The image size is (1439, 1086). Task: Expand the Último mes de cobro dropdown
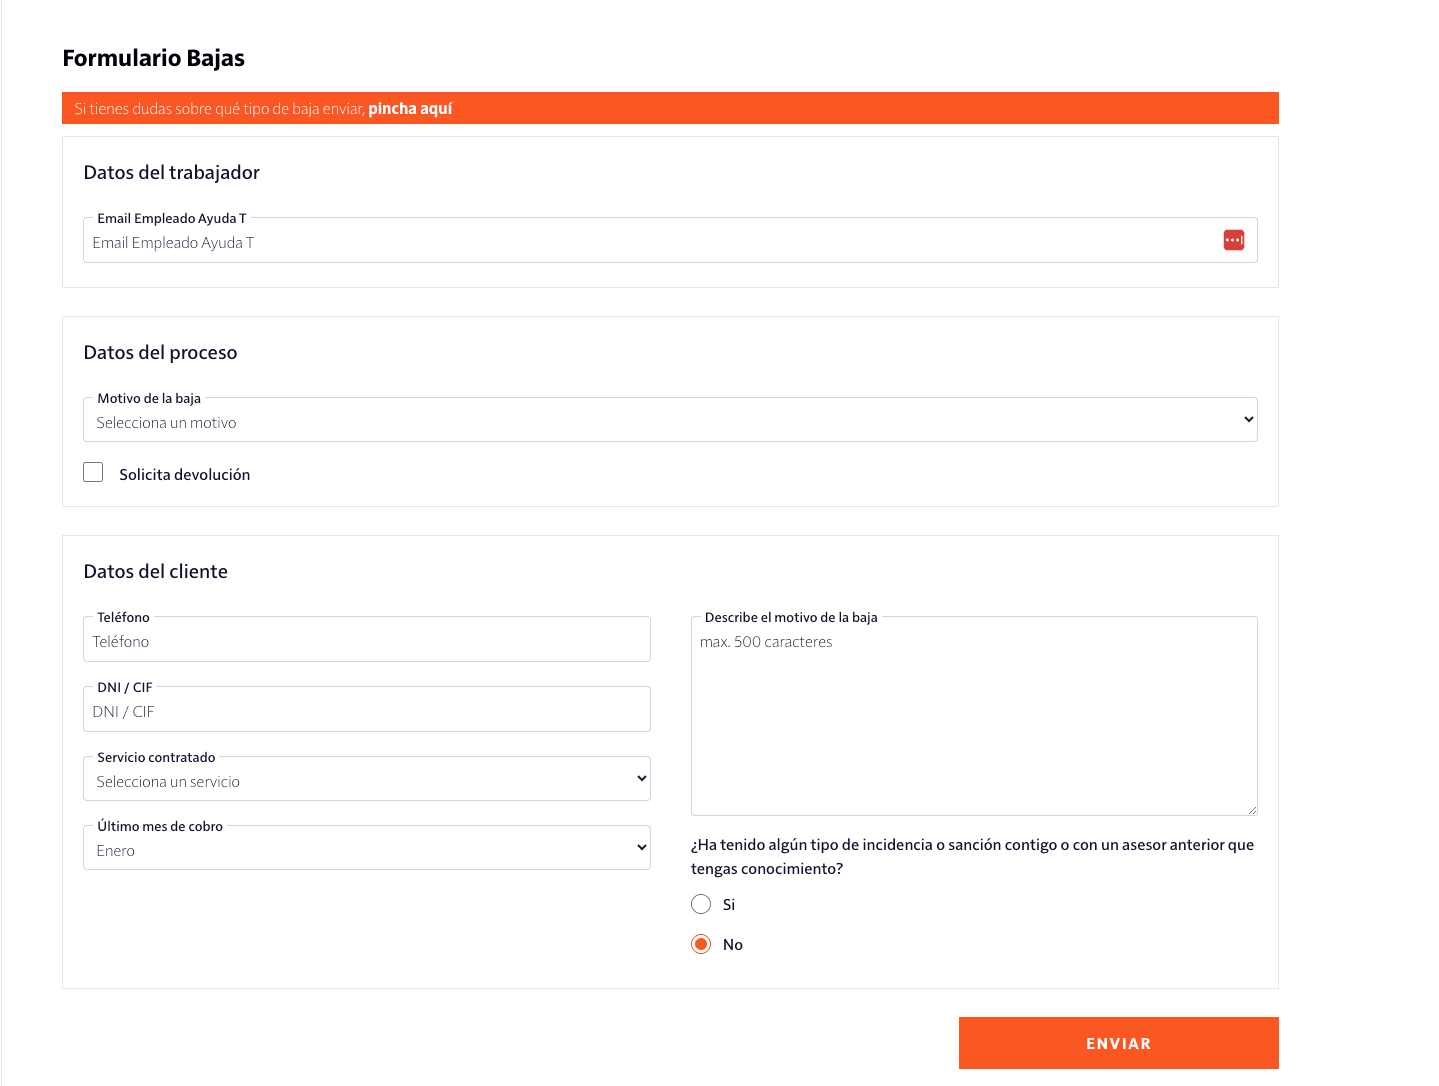(x=366, y=849)
